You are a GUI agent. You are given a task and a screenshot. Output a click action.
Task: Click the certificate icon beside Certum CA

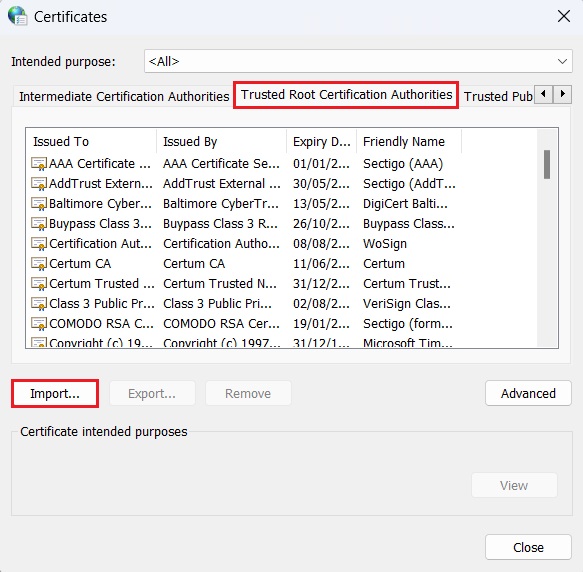point(39,264)
